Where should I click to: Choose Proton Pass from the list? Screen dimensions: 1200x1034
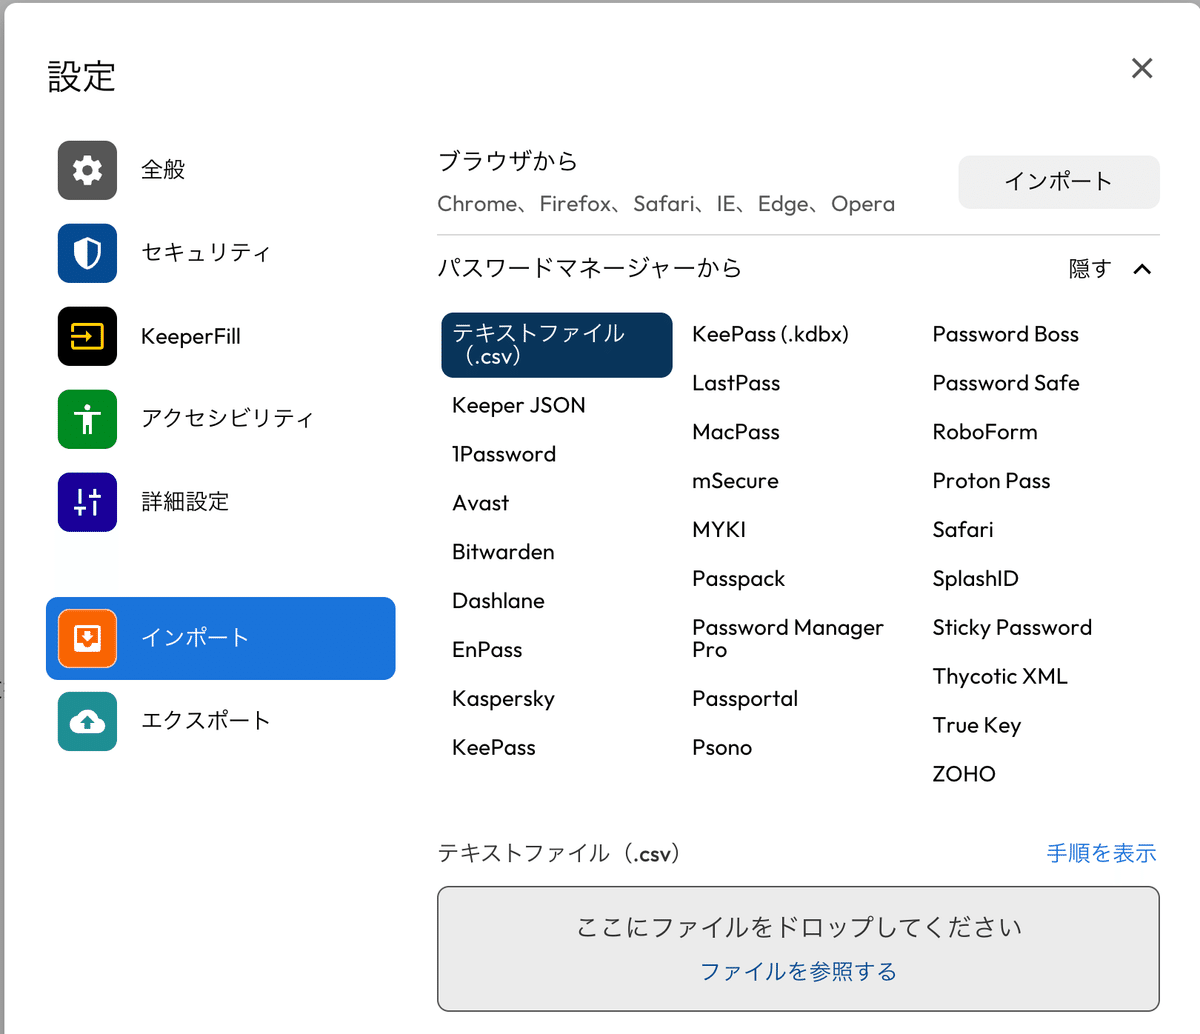point(992,481)
